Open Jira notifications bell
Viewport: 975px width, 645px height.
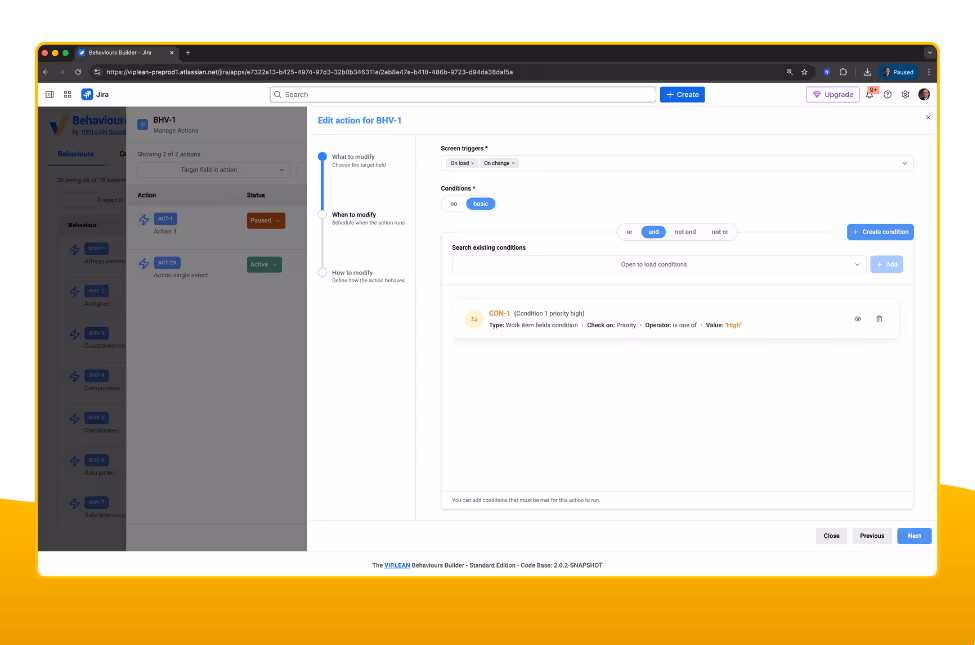[x=870, y=95]
